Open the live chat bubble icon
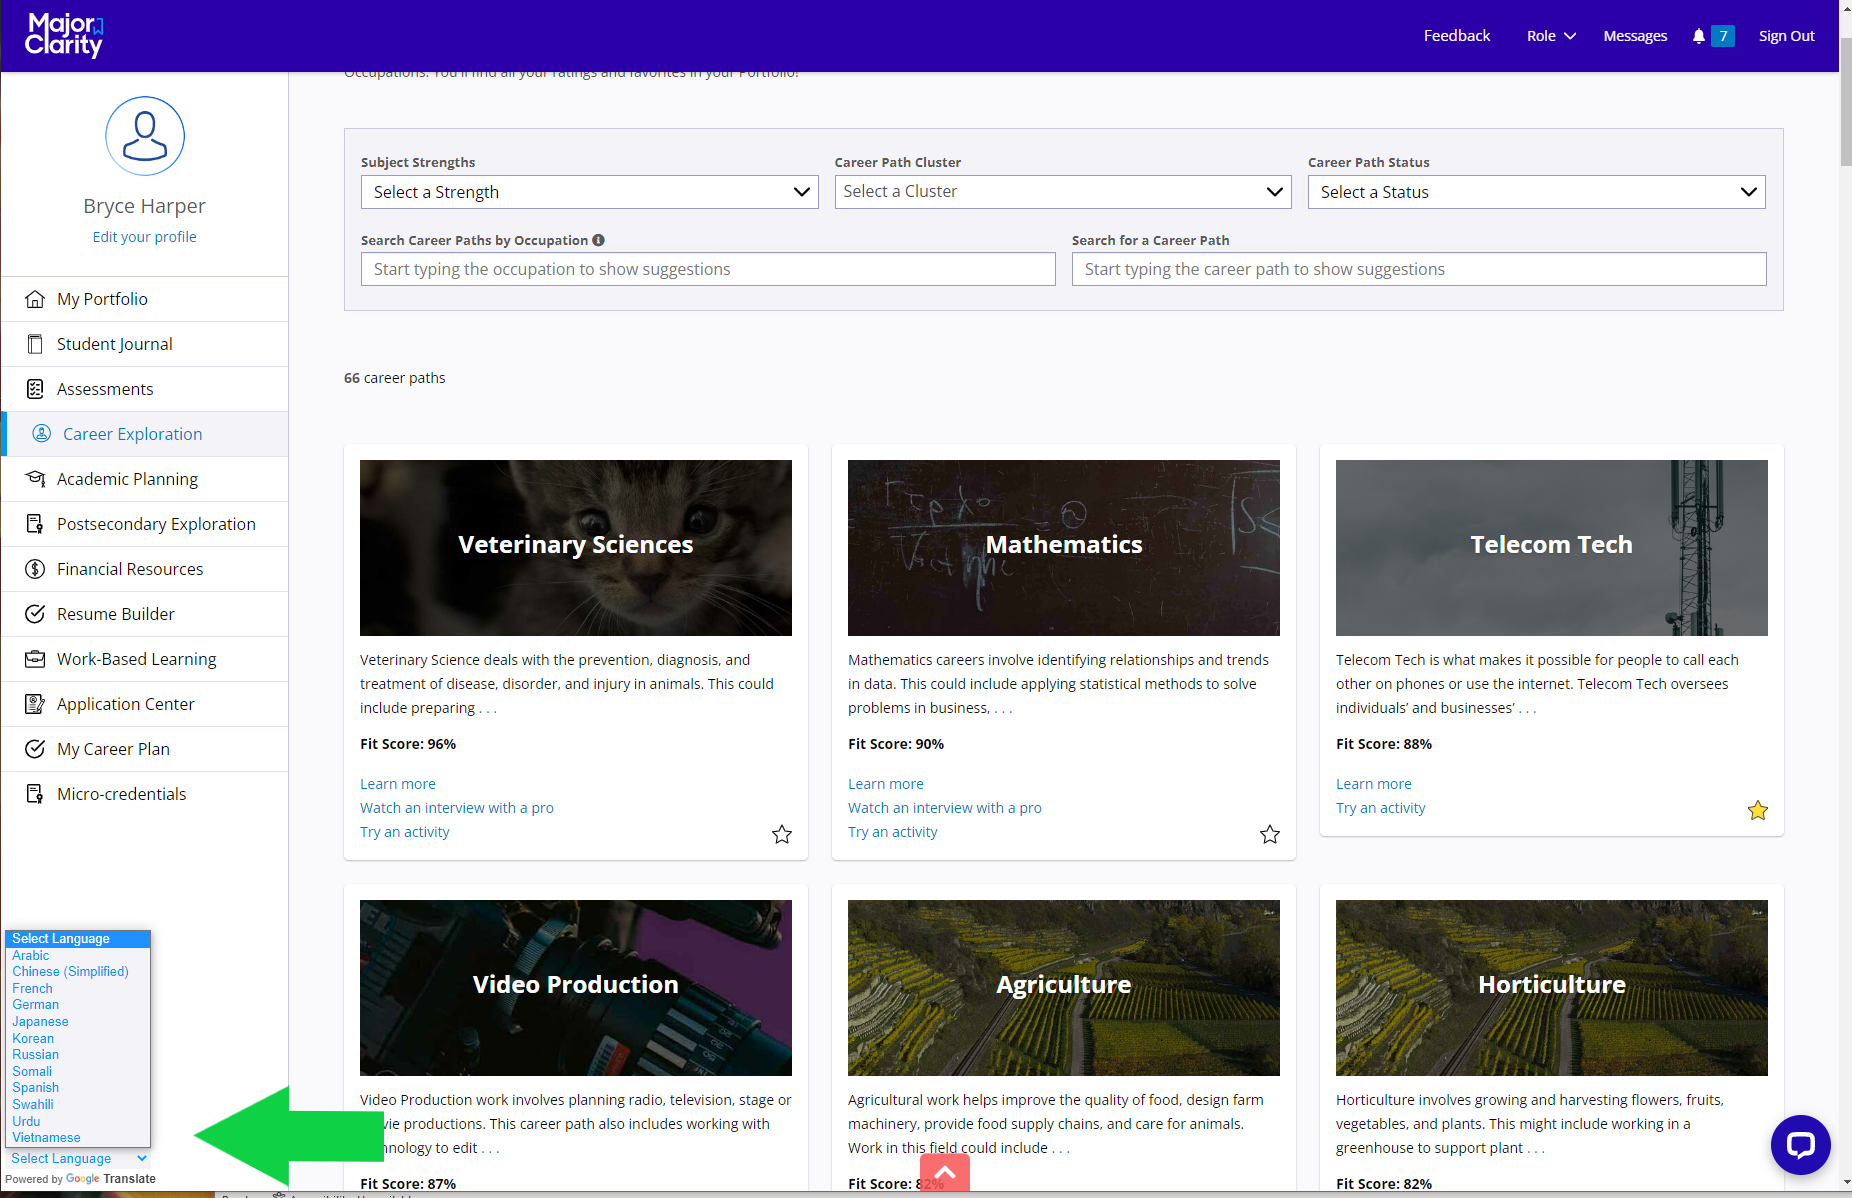This screenshot has height=1198, width=1852. (1800, 1145)
